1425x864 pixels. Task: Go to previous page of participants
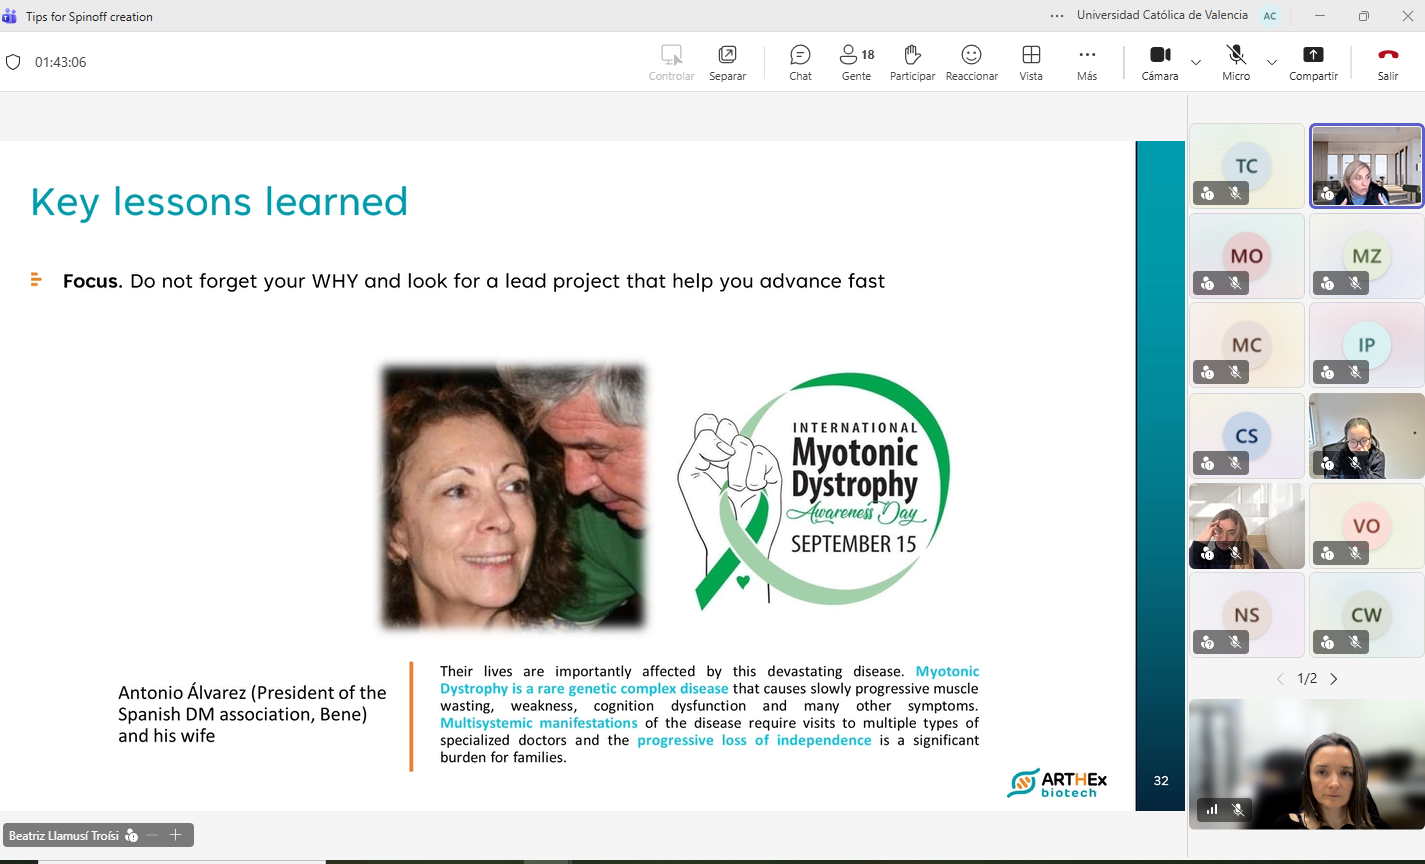(x=1280, y=679)
